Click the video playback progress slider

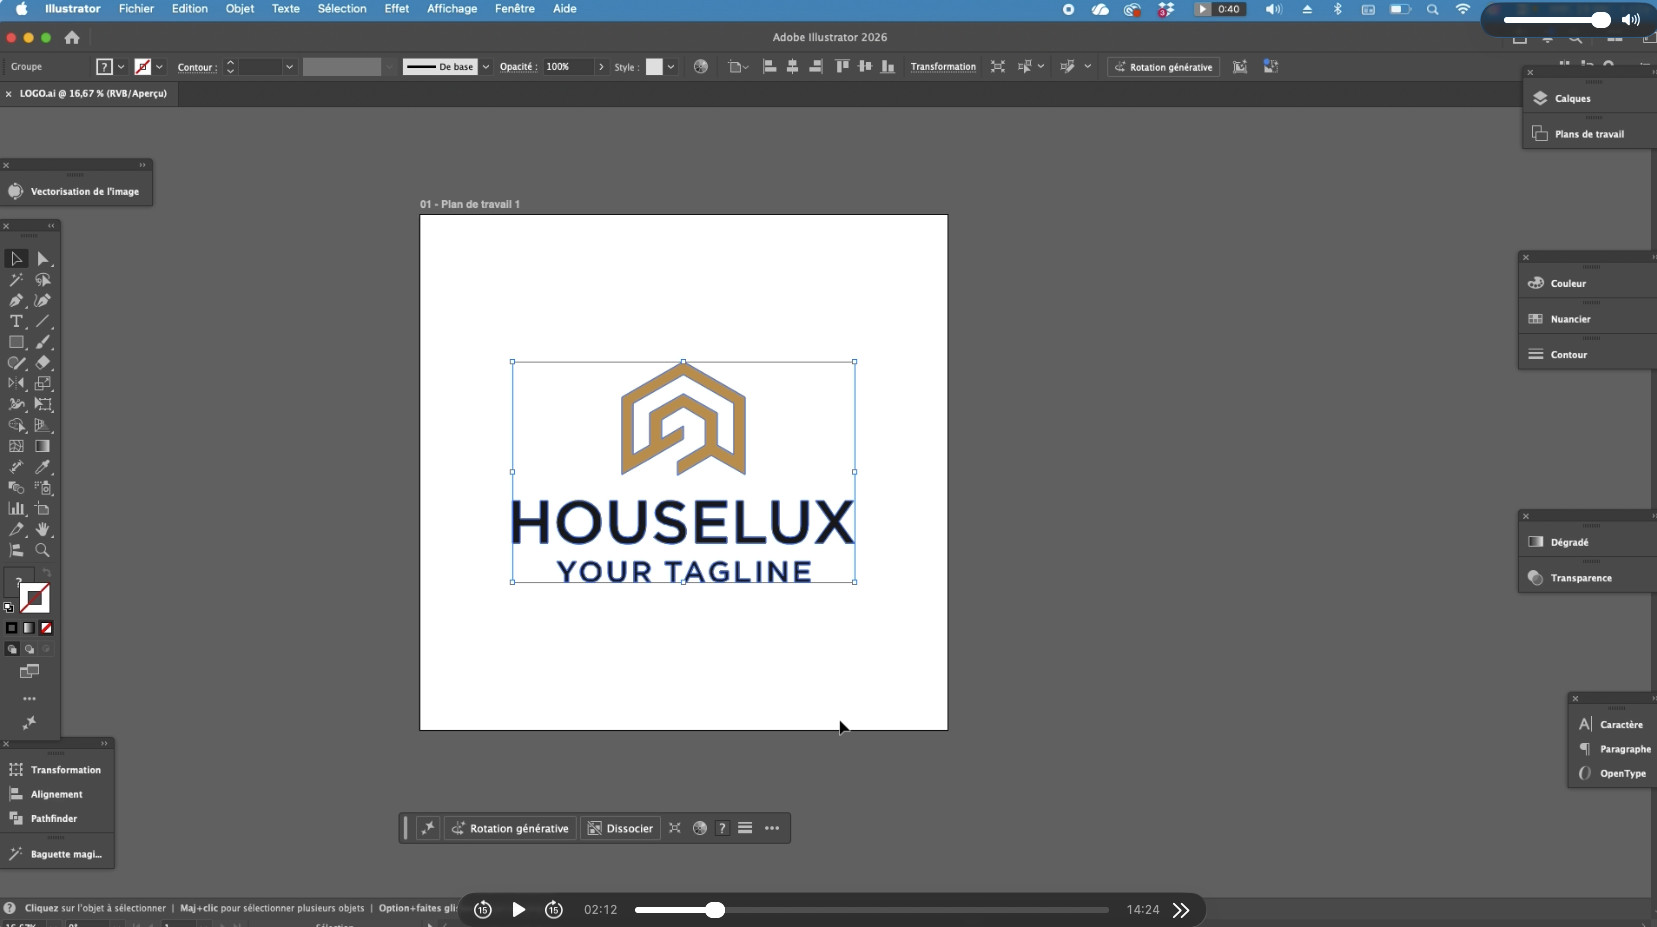click(x=870, y=910)
